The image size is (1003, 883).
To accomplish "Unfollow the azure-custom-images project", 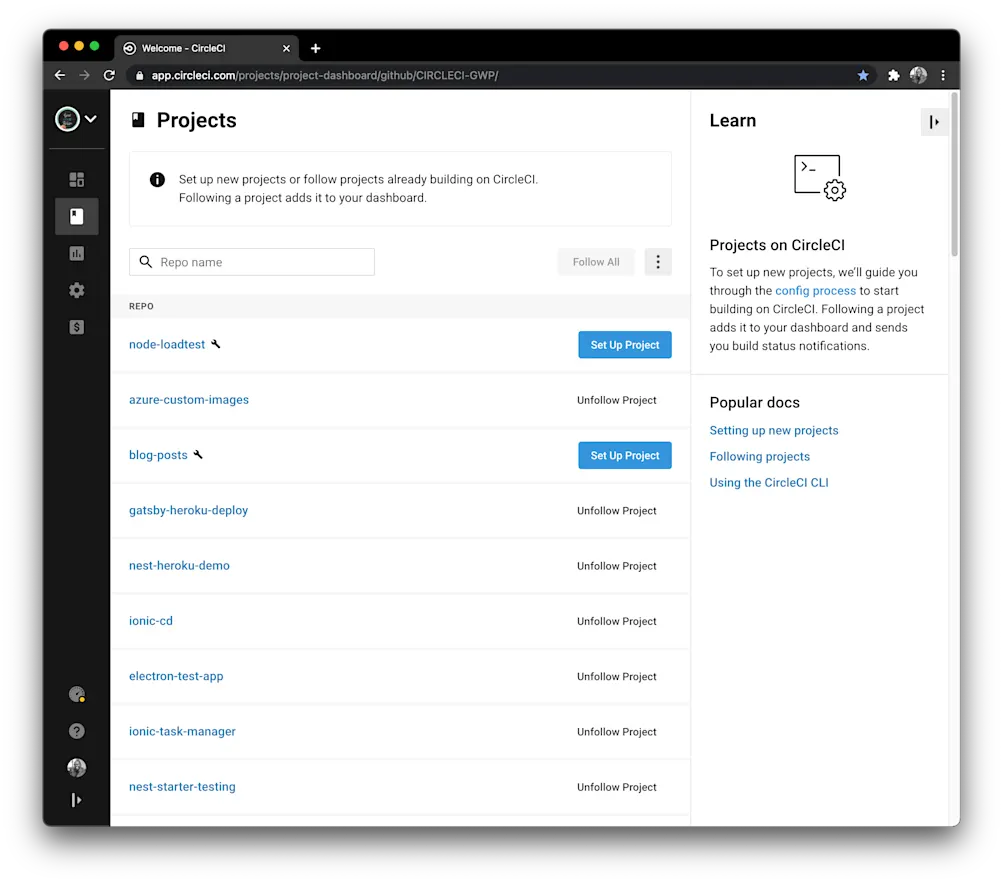I will click(x=616, y=400).
